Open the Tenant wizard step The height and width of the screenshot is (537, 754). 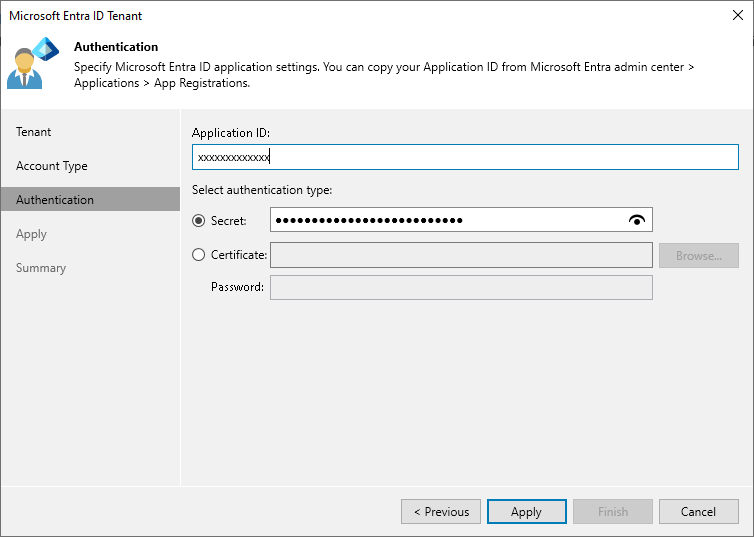33,132
